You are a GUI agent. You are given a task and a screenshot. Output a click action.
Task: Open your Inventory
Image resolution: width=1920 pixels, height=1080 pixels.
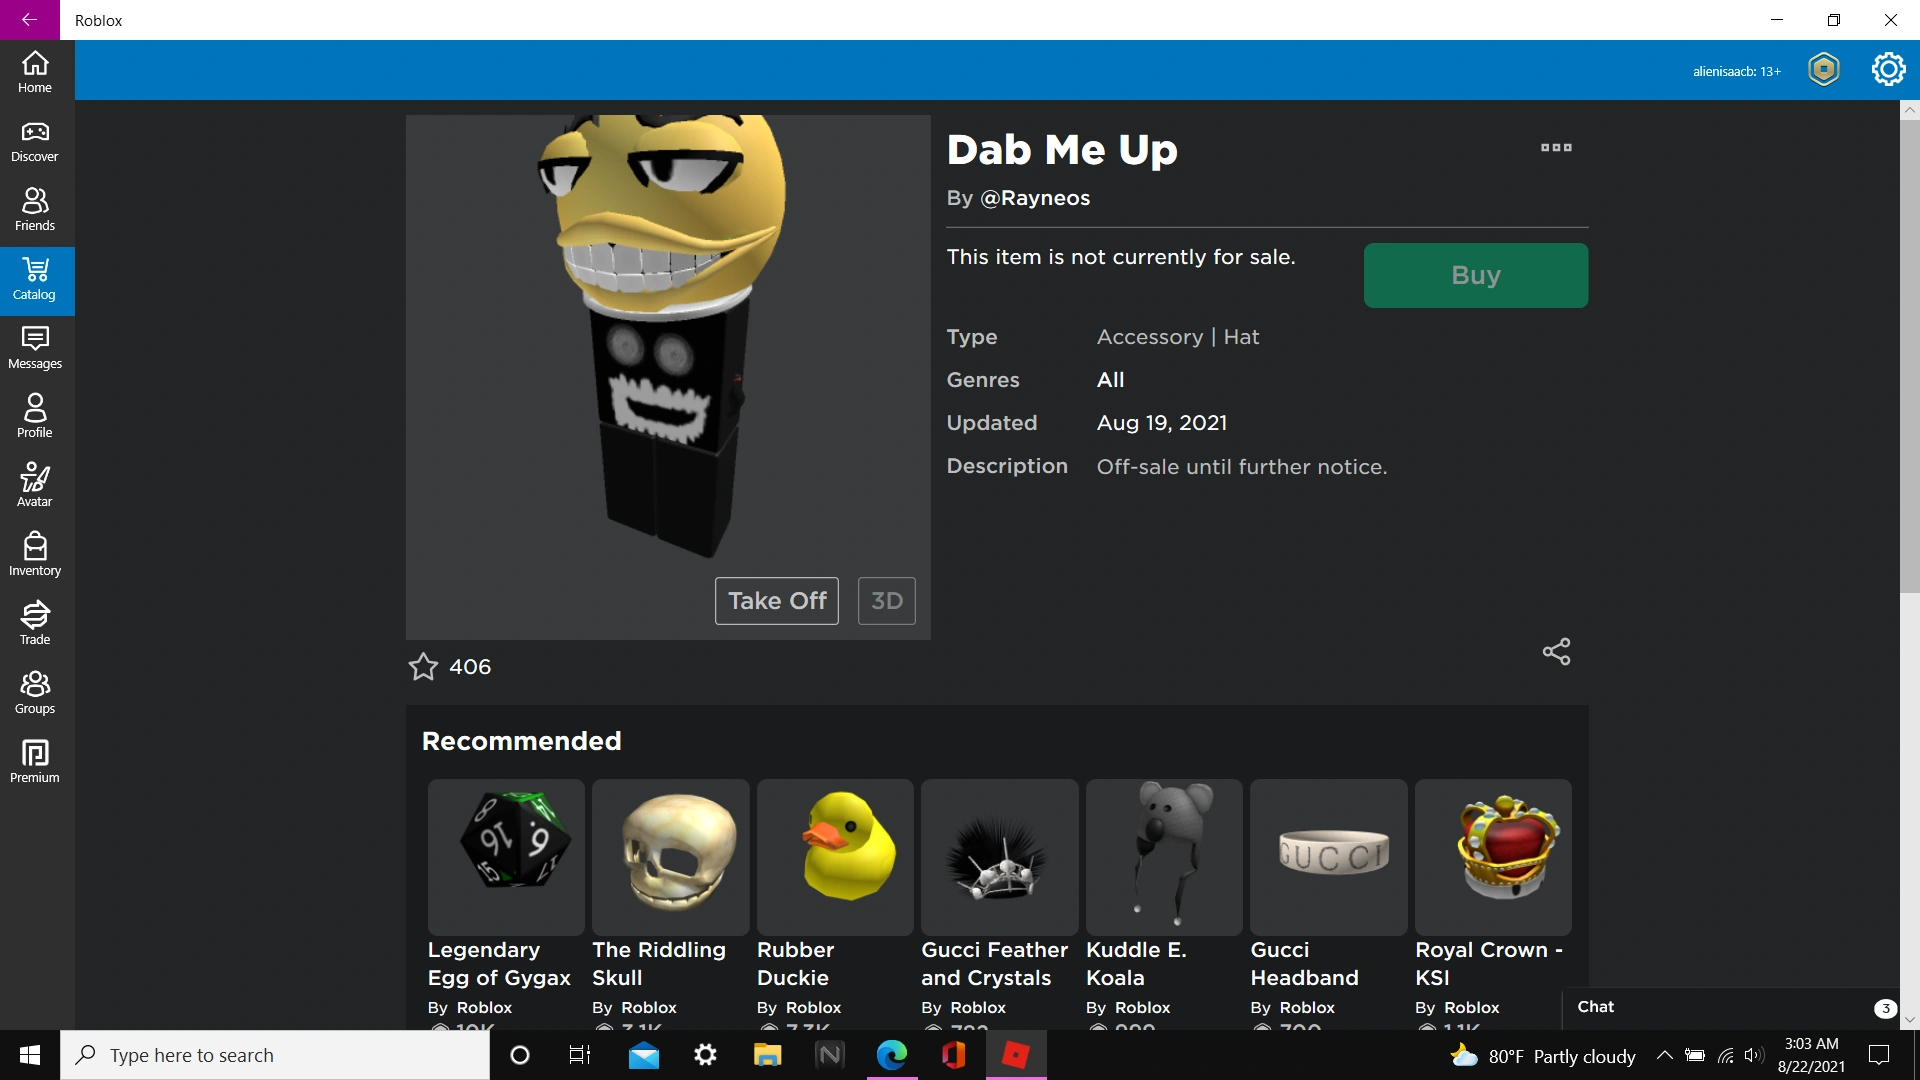(35, 553)
